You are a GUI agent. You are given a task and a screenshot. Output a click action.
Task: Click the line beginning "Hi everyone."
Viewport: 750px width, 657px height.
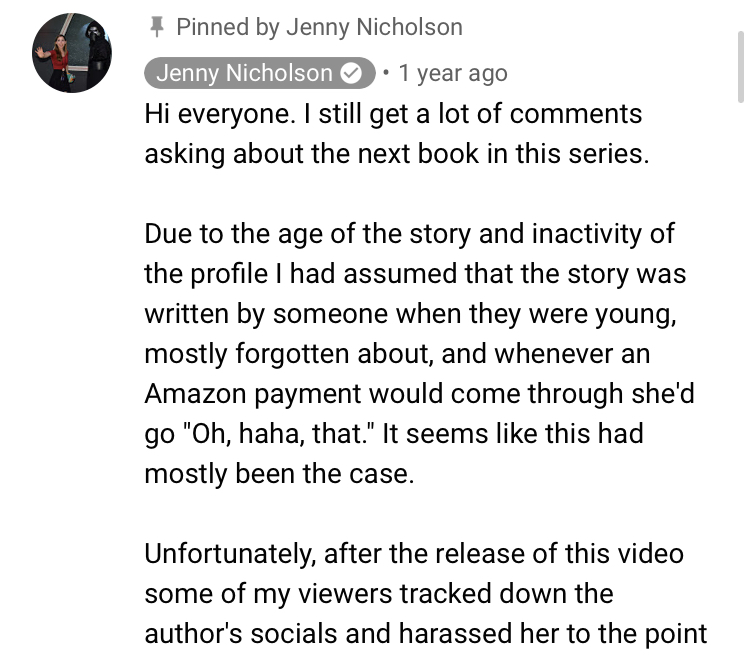[393, 115]
